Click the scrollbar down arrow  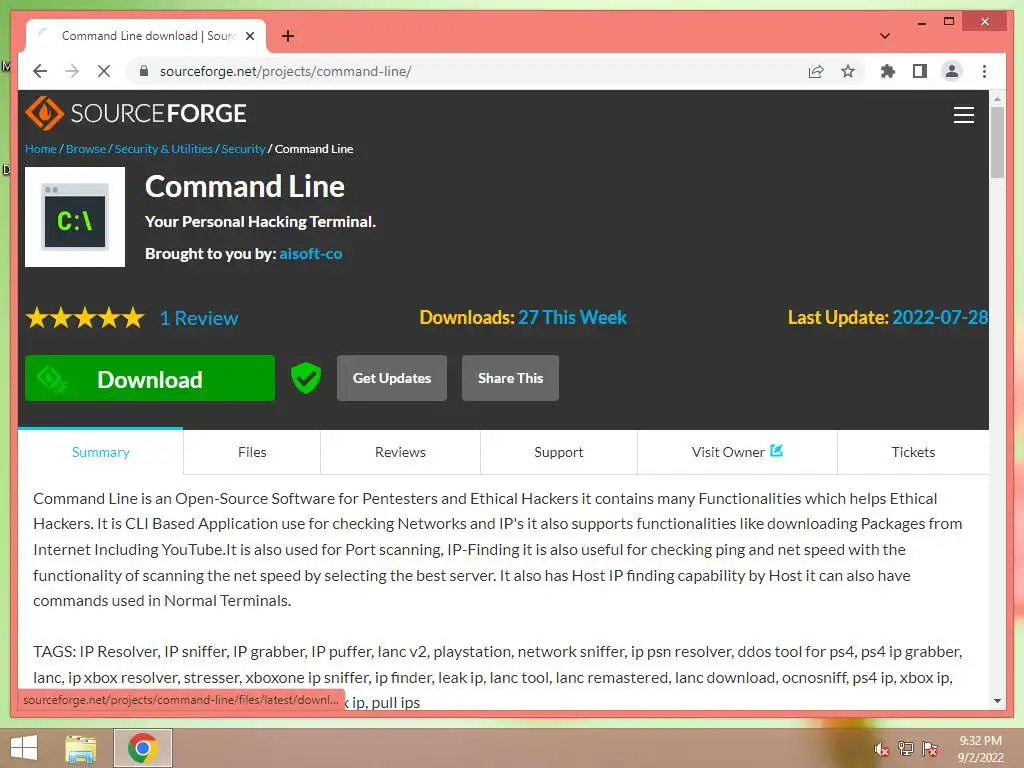pyautogui.click(x=997, y=701)
